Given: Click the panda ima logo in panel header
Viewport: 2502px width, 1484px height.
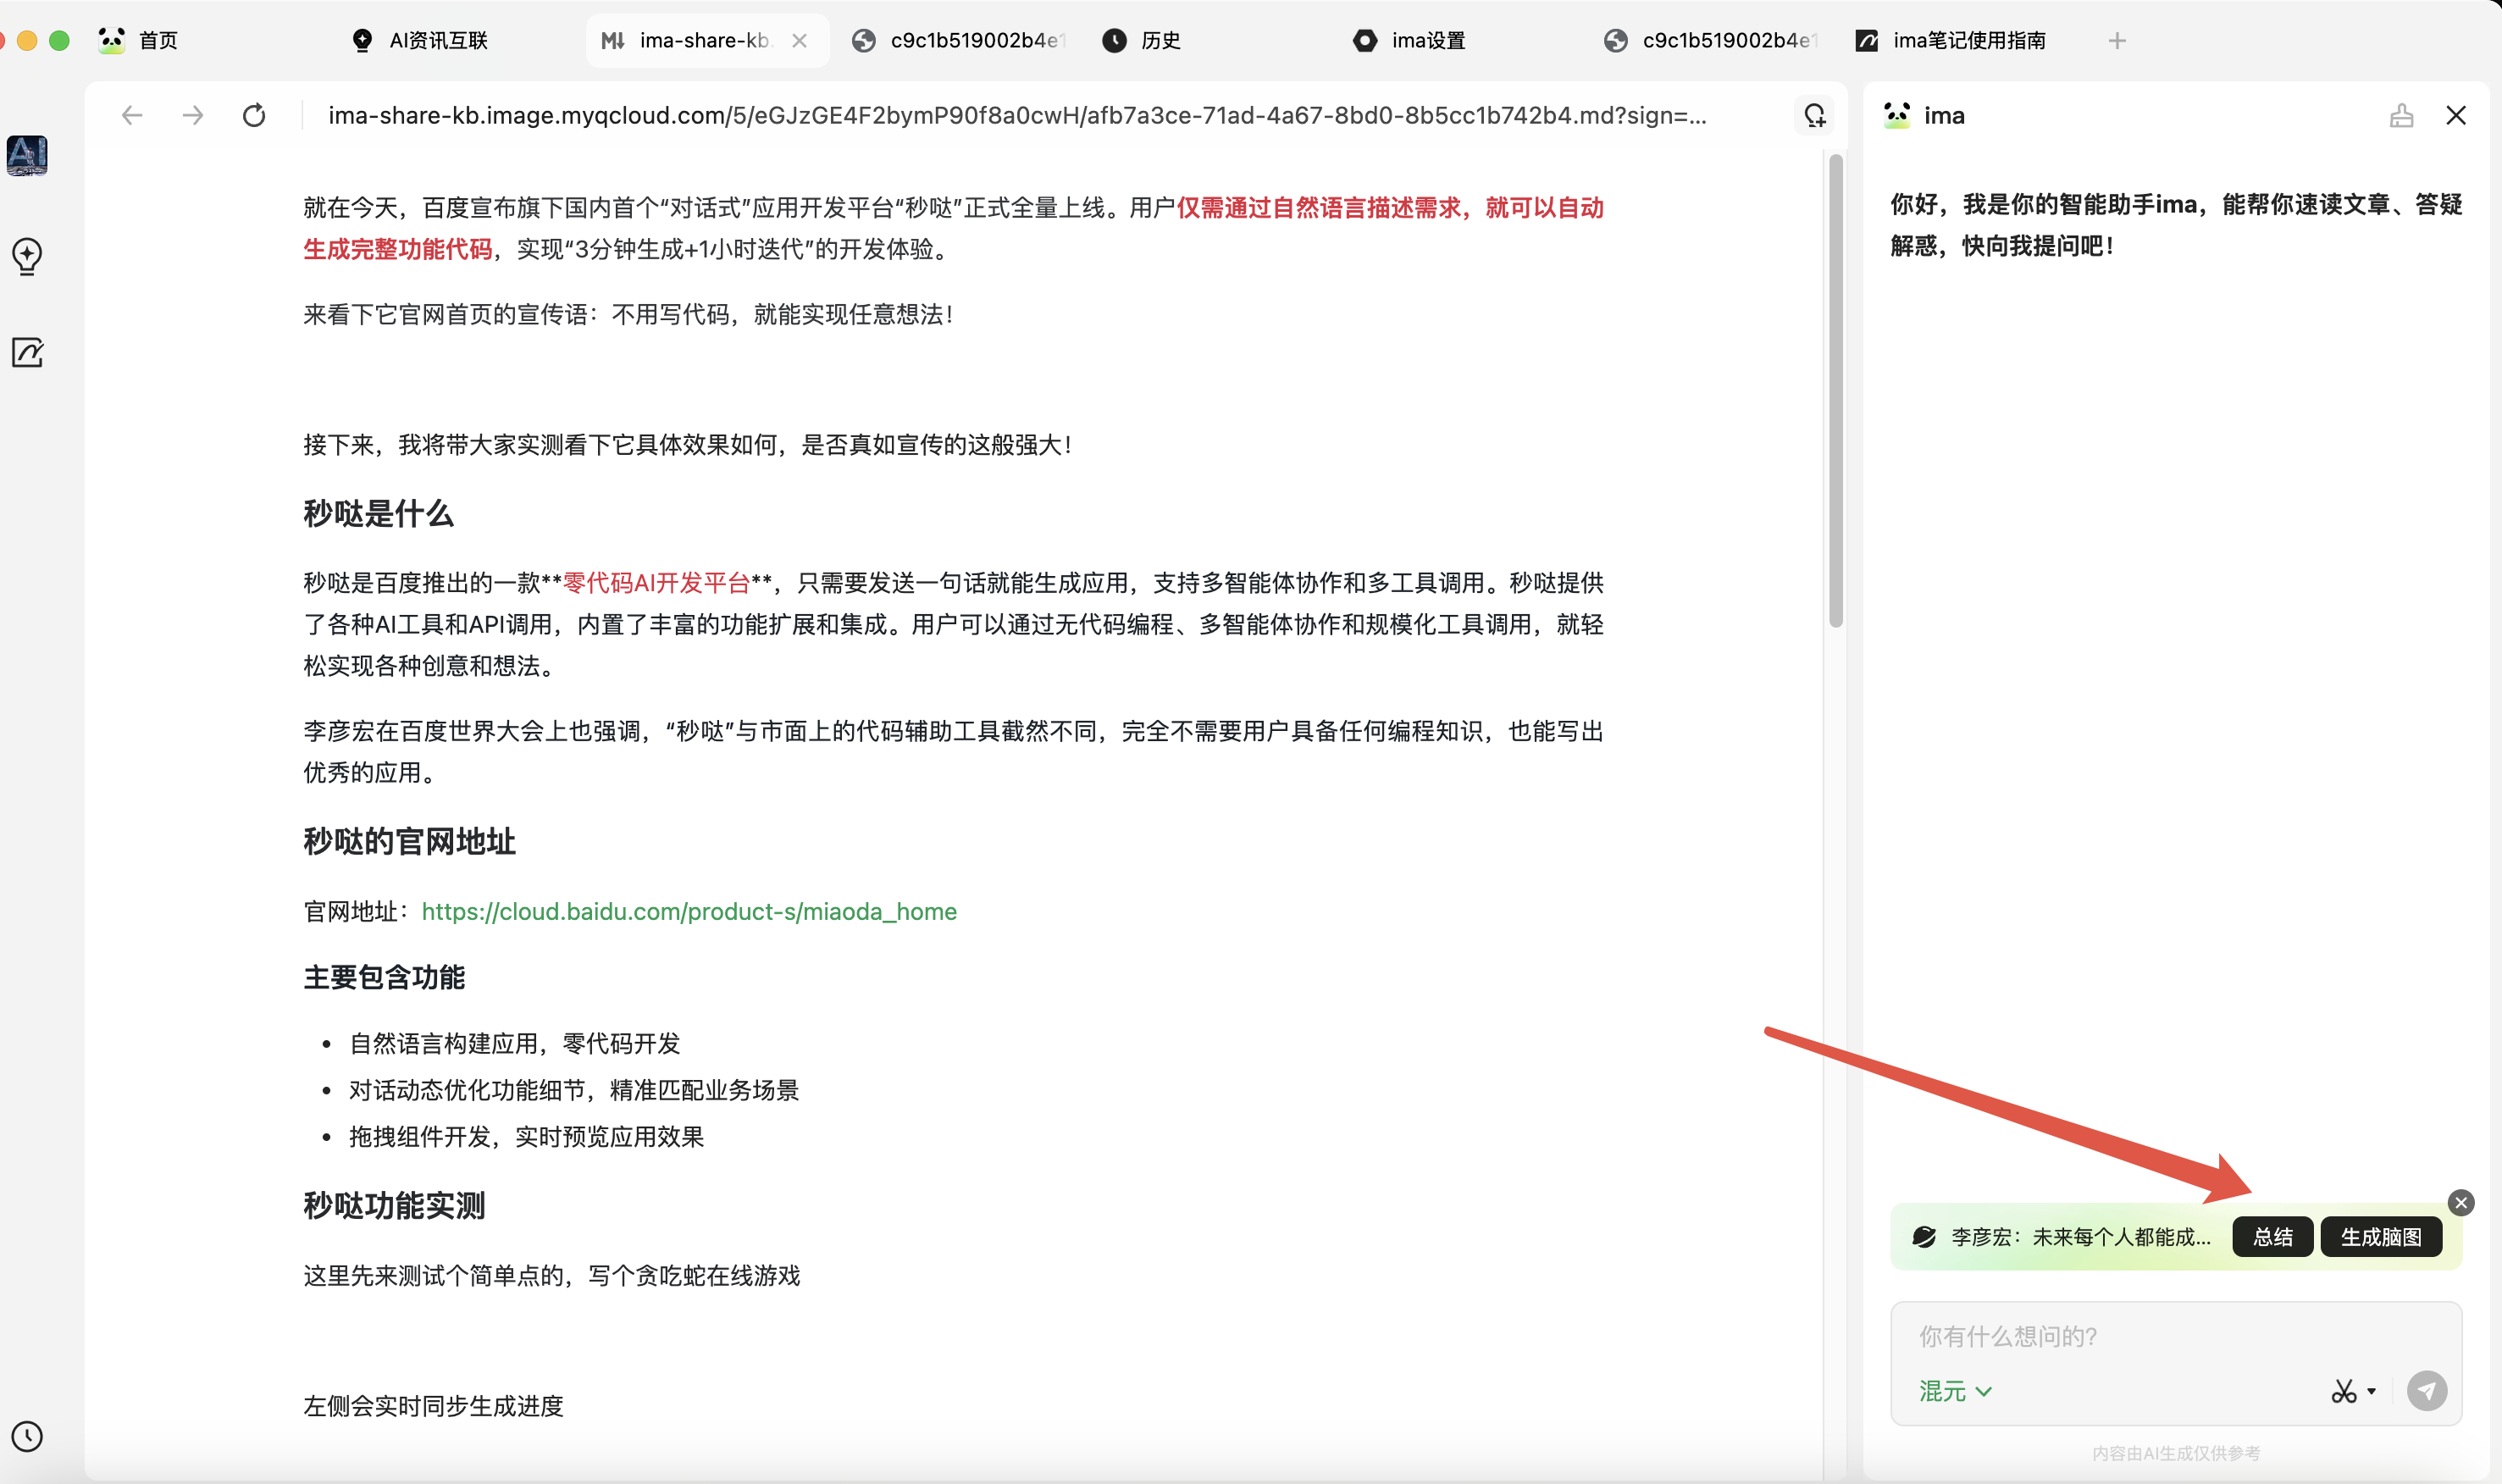Looking at the screenshot, I should pos(1896,116).
